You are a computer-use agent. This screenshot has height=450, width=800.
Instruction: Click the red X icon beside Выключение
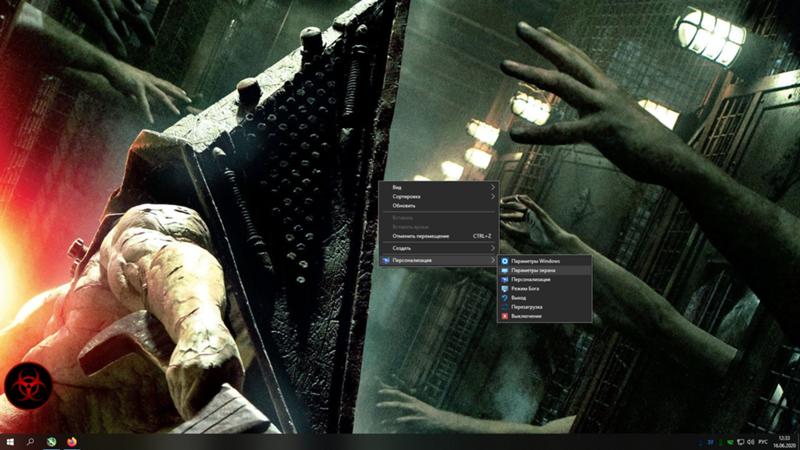[x=505, y=316]
